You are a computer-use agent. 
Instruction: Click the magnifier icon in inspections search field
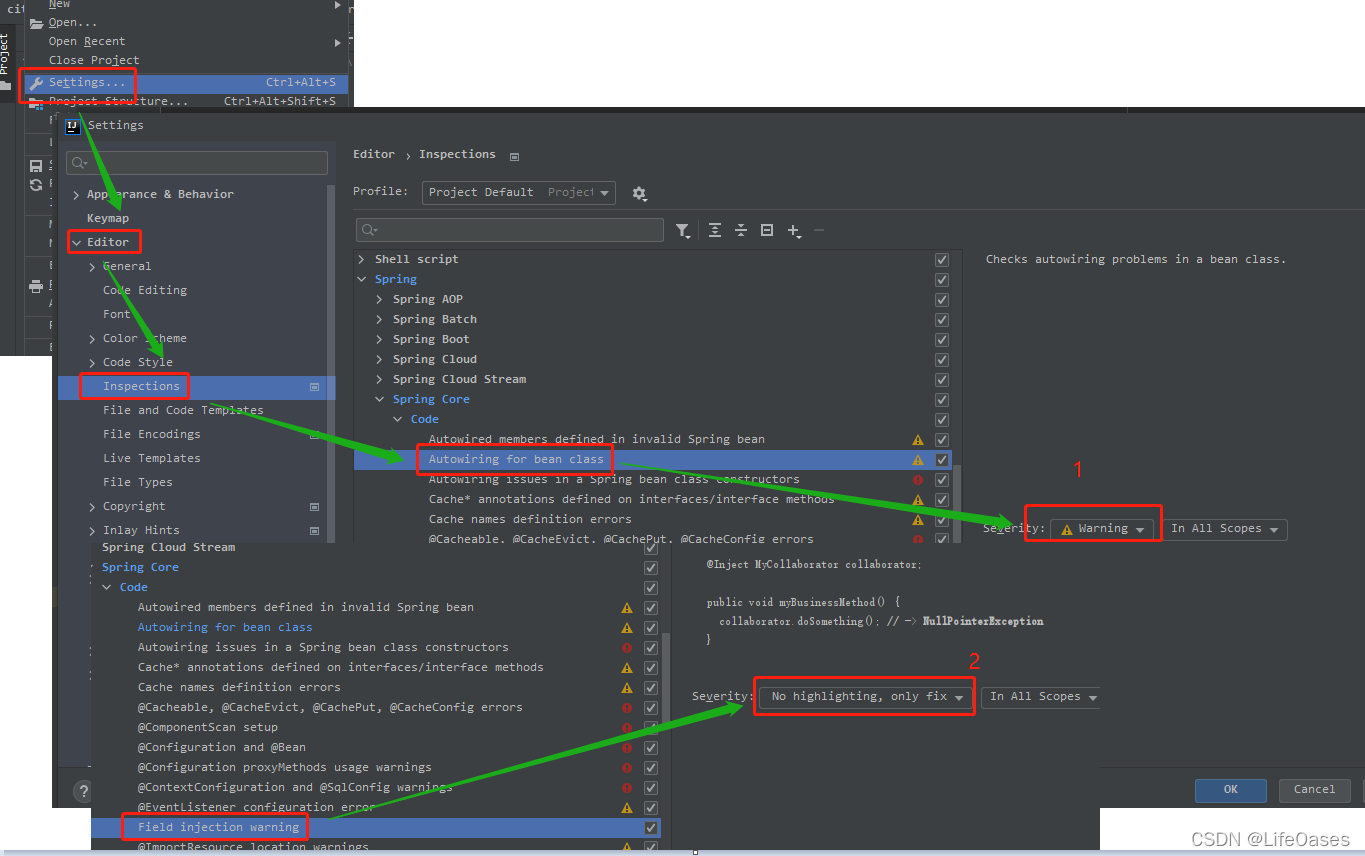pyautogui.click(x=369, y=231)
